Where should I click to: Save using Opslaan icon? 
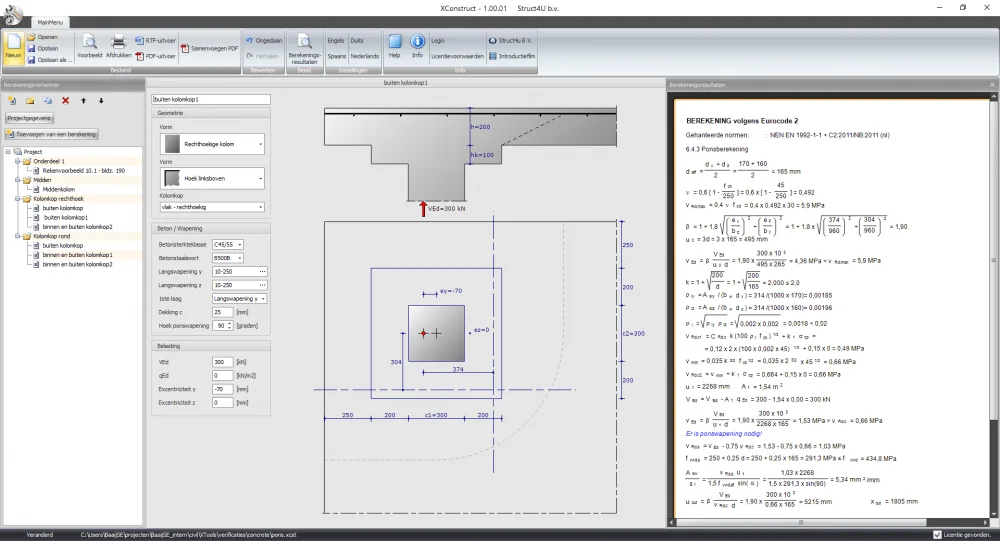pos(42,48)
